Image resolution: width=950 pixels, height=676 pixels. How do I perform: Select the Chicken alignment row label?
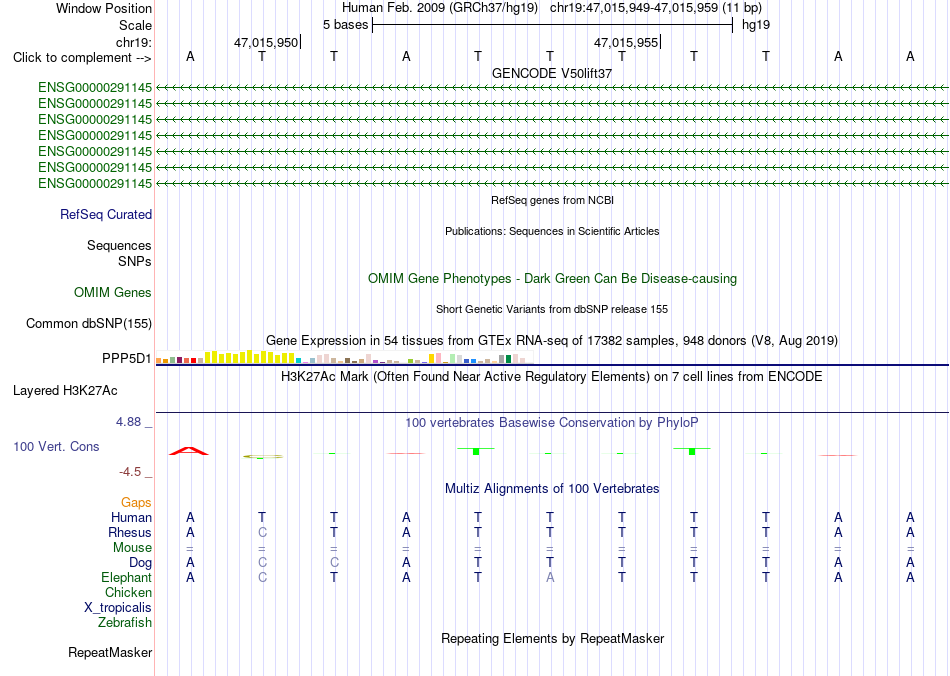click(x=128, y=592)
